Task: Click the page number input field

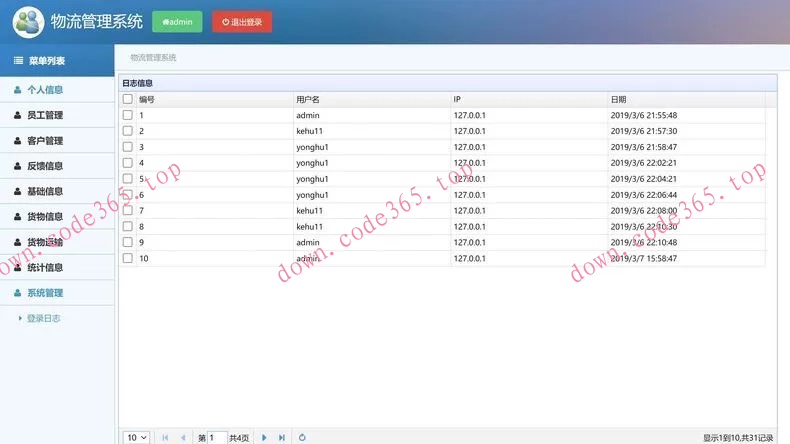Action: tap(217, 437)
